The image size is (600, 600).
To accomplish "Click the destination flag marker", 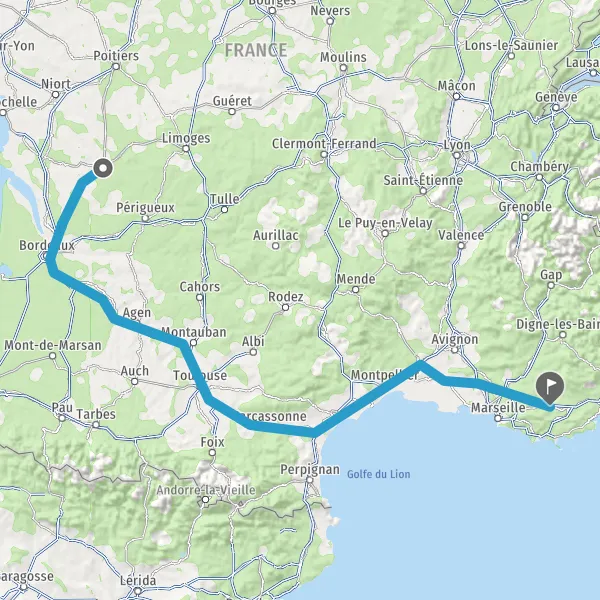I will click(550, 387).
